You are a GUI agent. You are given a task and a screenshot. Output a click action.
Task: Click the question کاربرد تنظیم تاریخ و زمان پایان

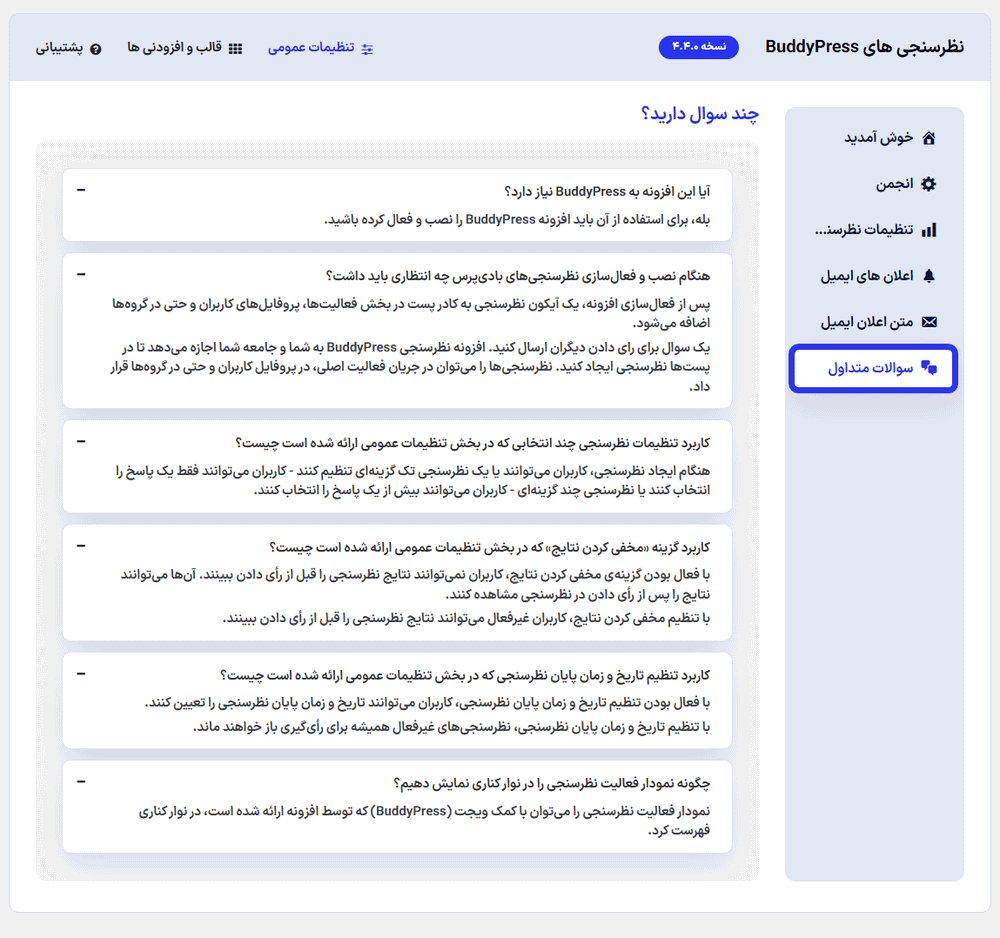click(465, 675)
